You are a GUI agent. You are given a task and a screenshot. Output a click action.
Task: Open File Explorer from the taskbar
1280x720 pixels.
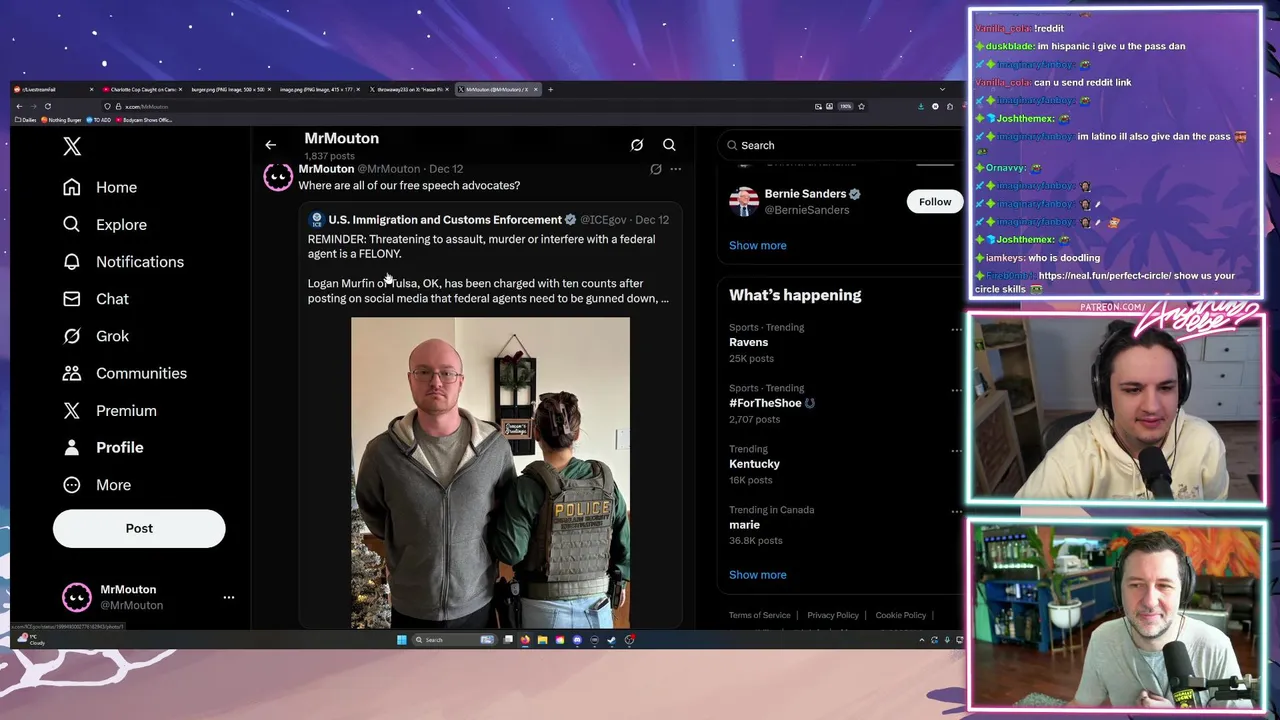pos(542,640)
